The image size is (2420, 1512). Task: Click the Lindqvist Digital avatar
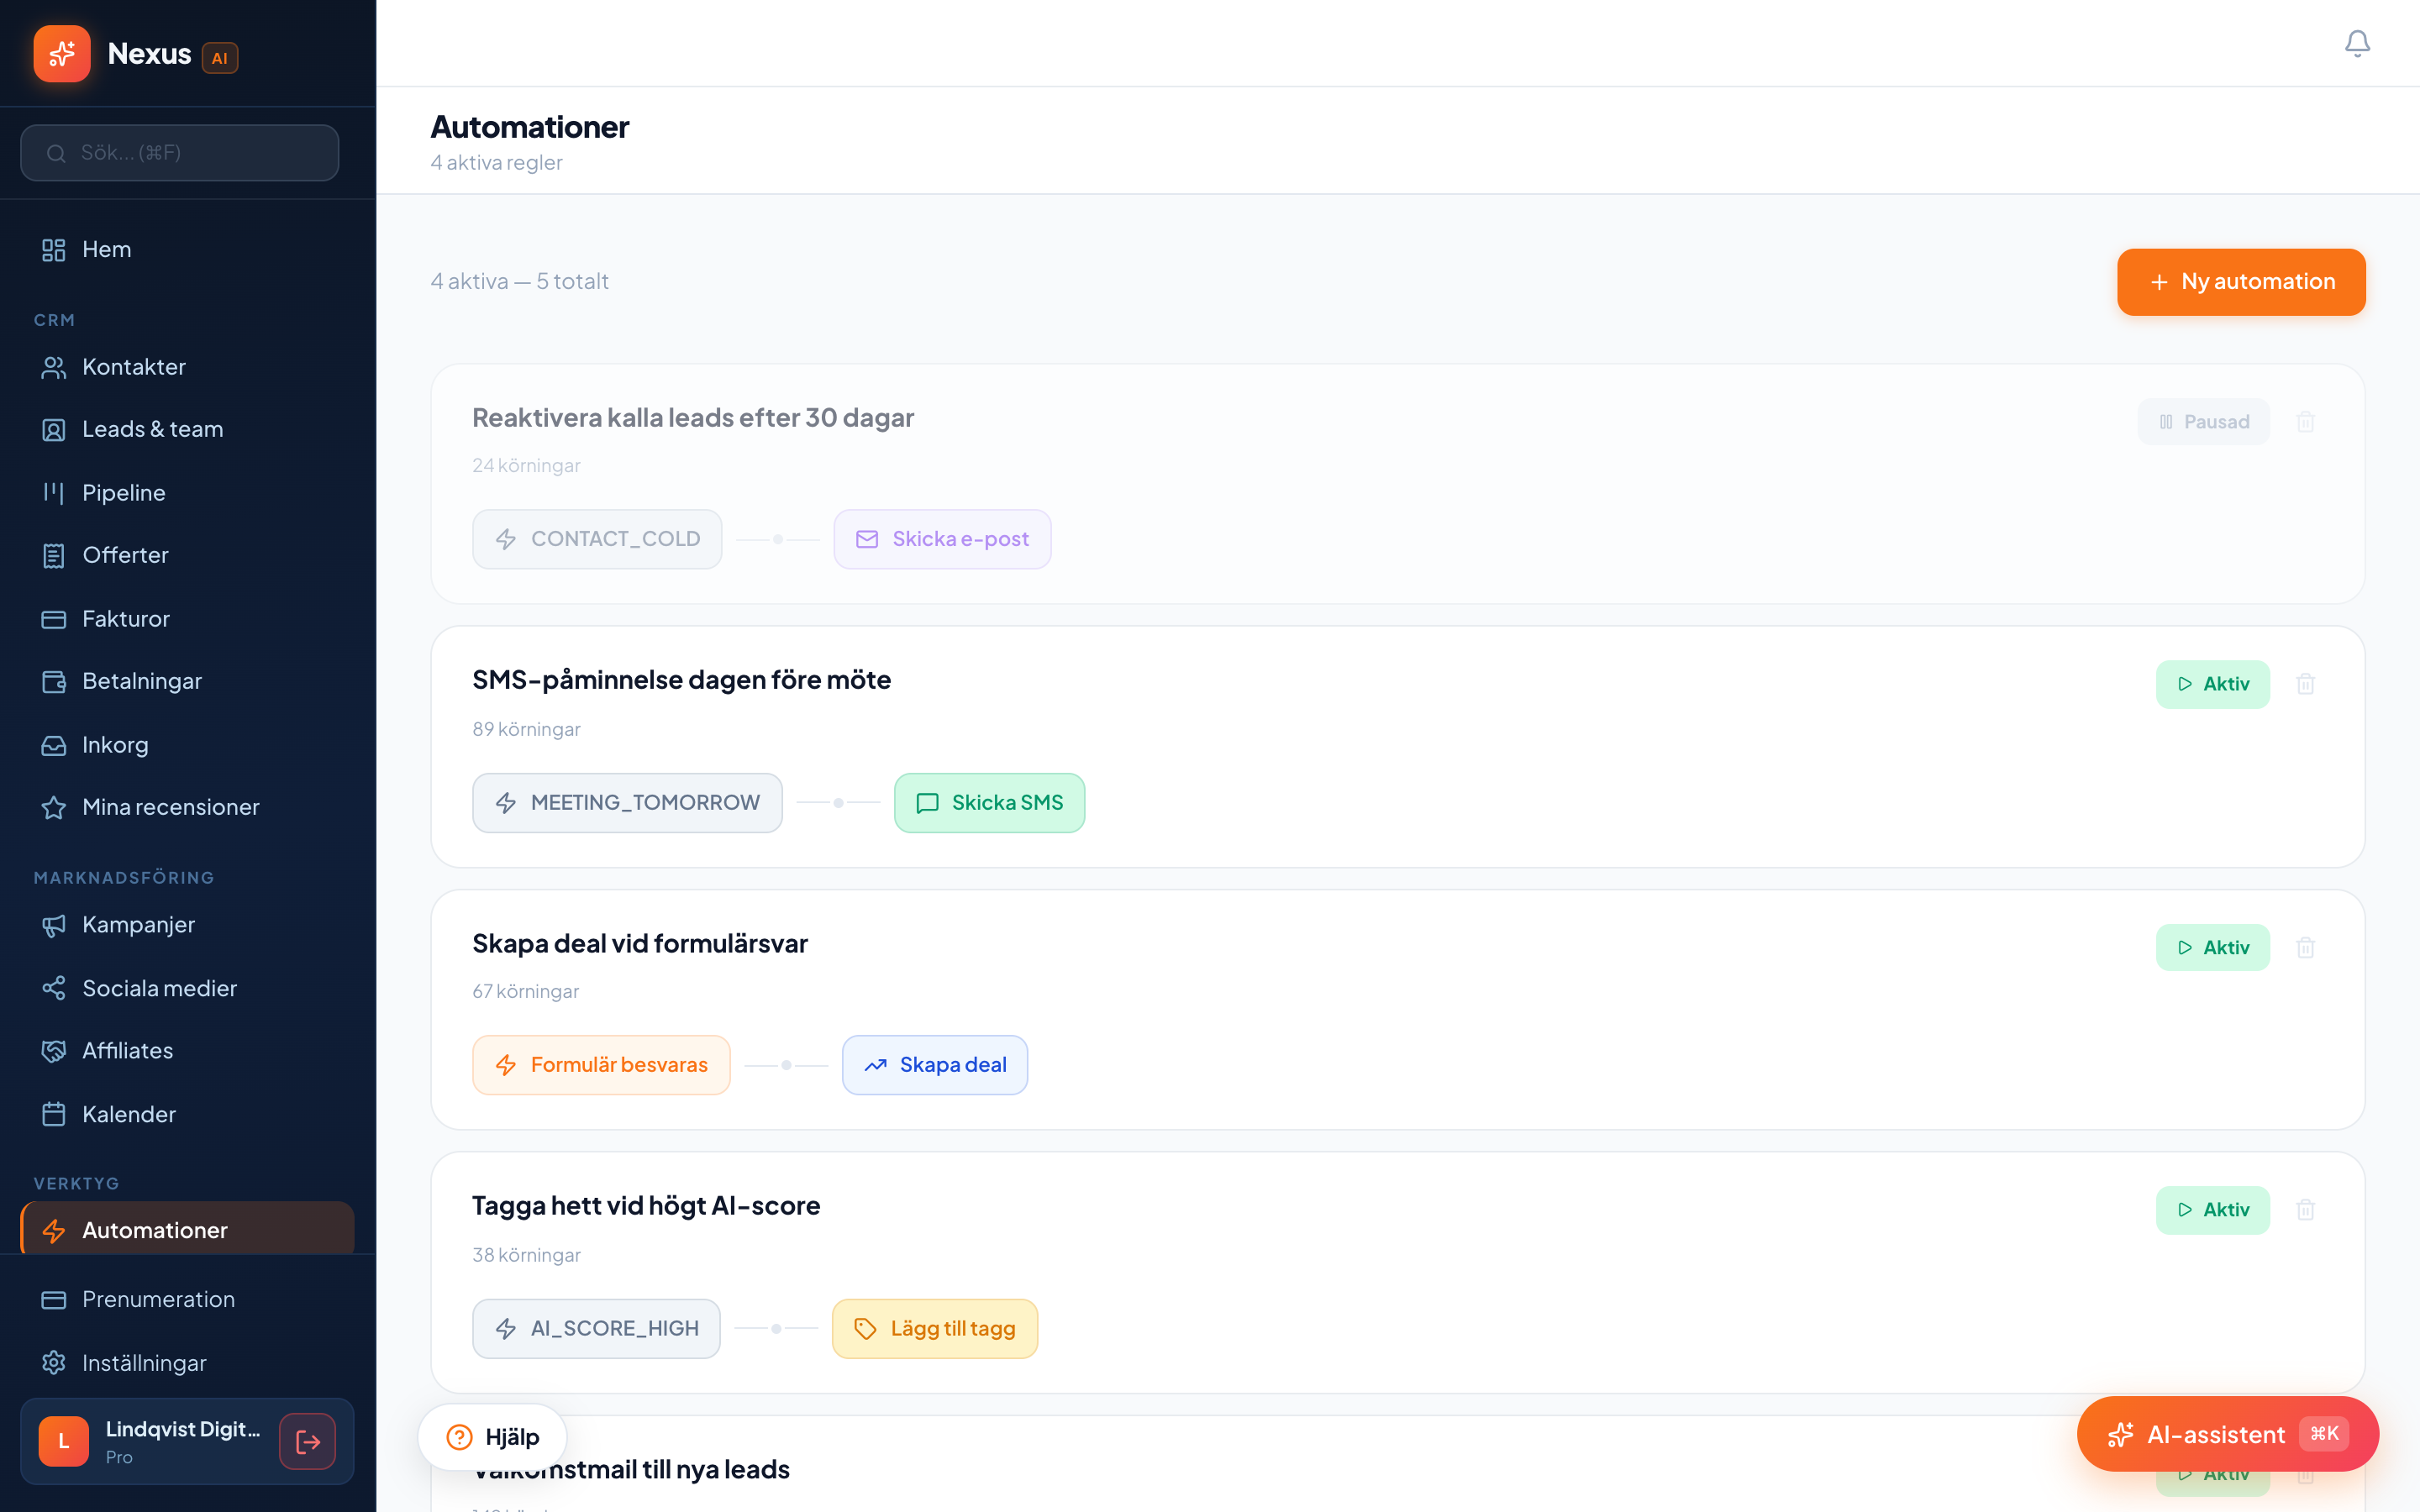point(64,1441)
